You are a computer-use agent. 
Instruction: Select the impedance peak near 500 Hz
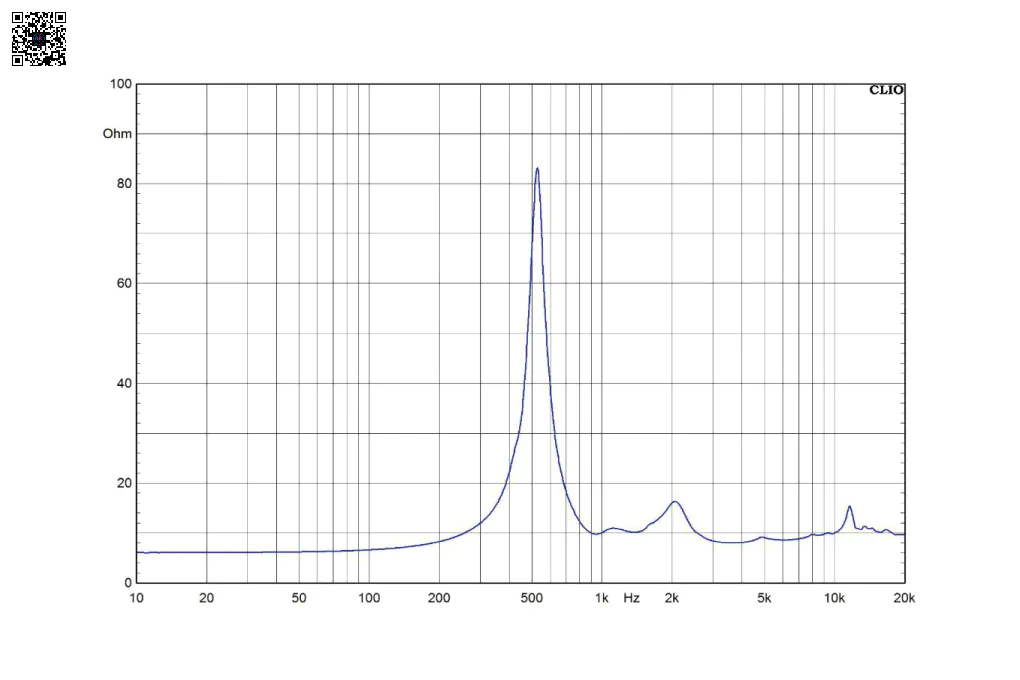[x=537, y=169]
